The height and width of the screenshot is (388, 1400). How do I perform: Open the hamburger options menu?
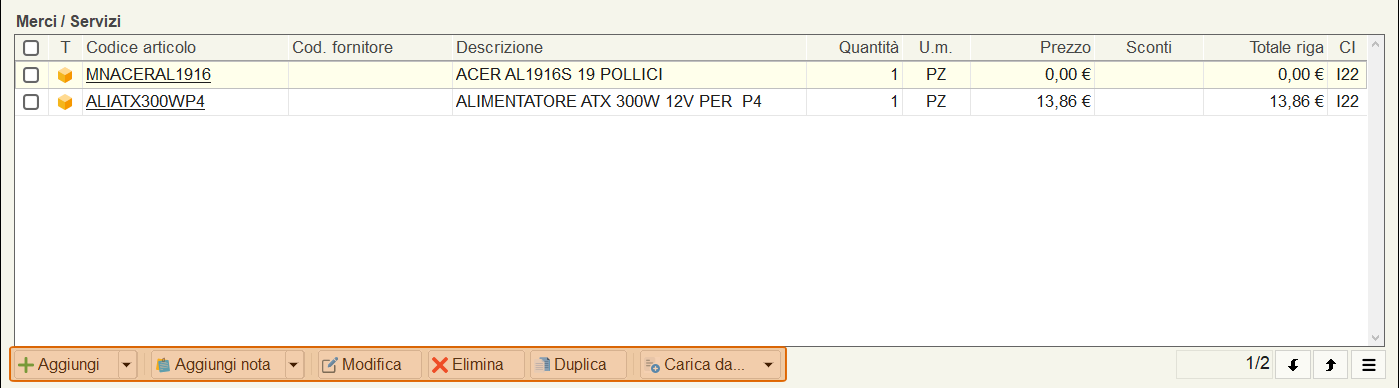tap(1369, 365)
